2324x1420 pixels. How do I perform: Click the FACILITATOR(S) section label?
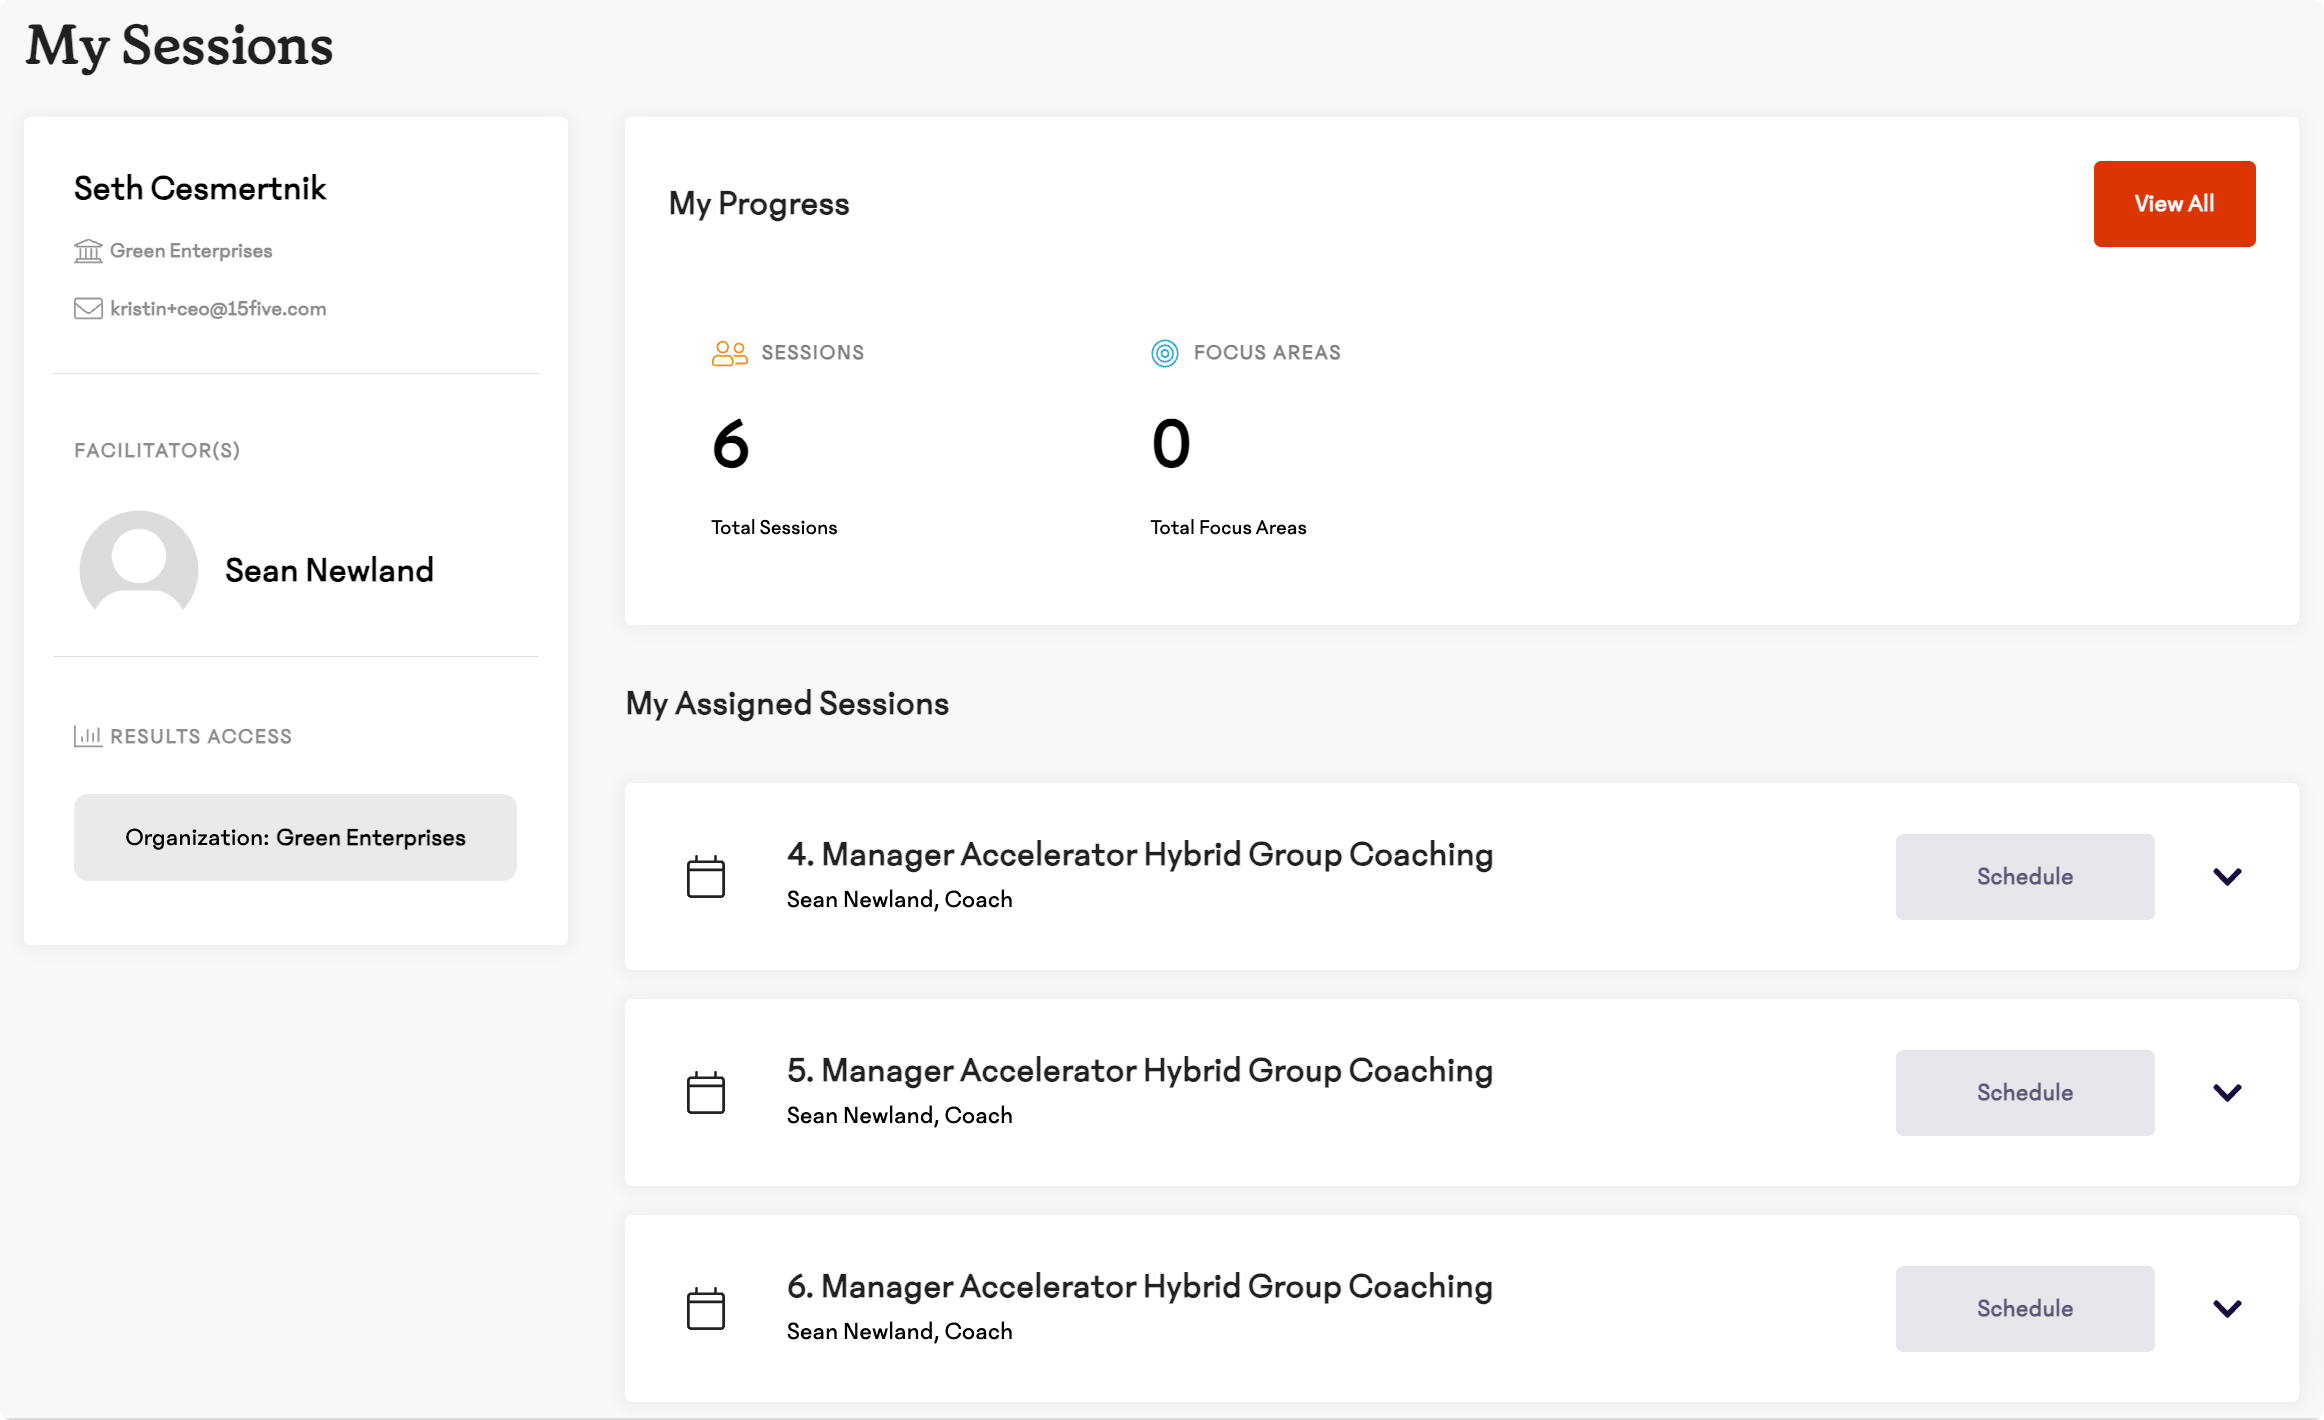pyautogui.click(x=157, y=451)
